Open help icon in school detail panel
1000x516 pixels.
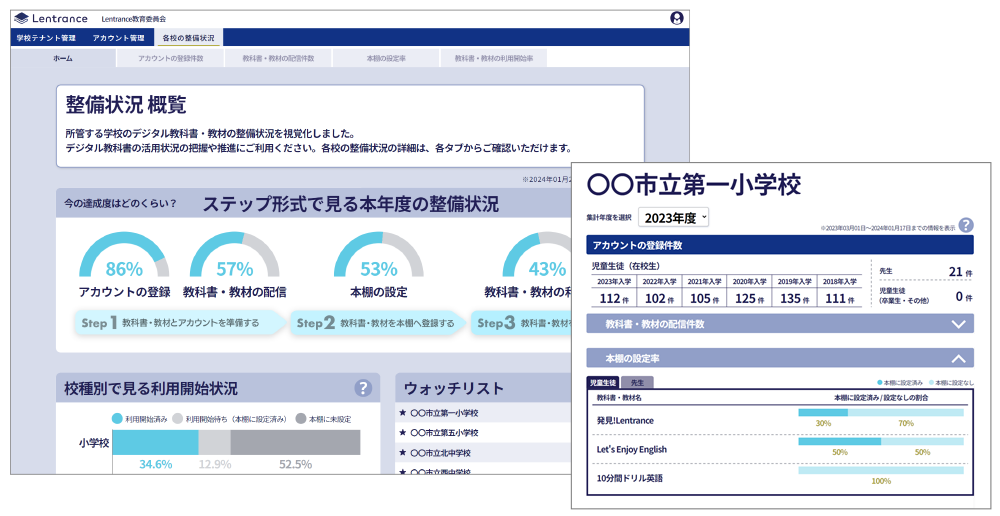pos(966,225)
